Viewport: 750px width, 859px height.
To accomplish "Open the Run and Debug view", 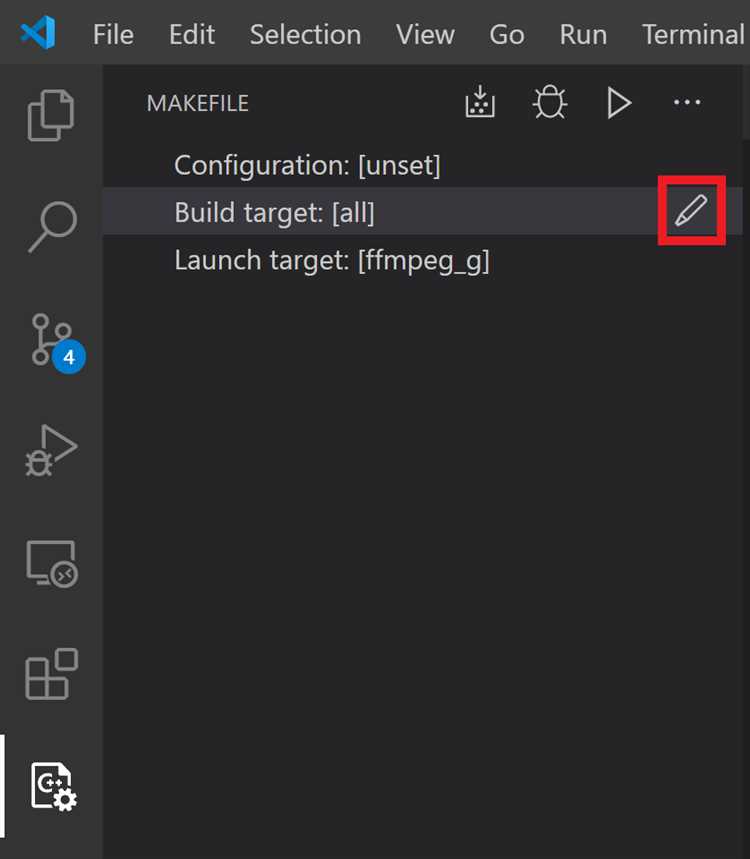I will [50, 451].
